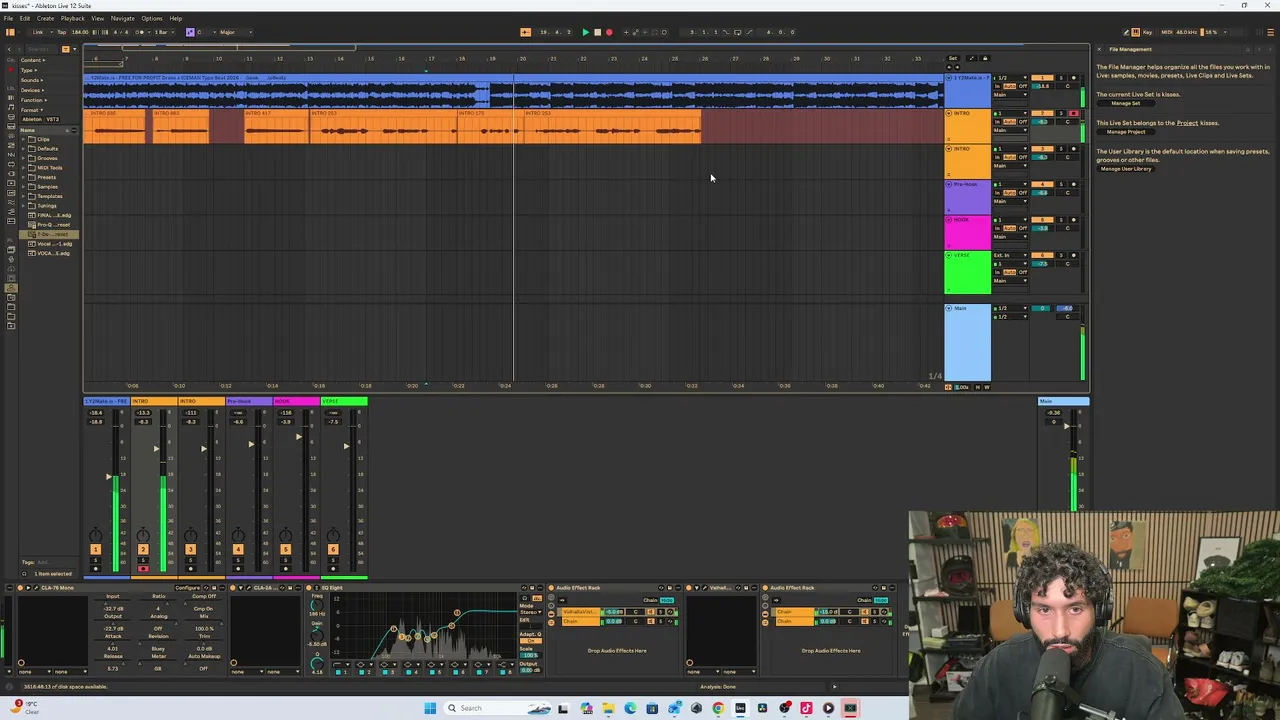
Task: Click the orange browser filter icon
Action: point(66,49)
